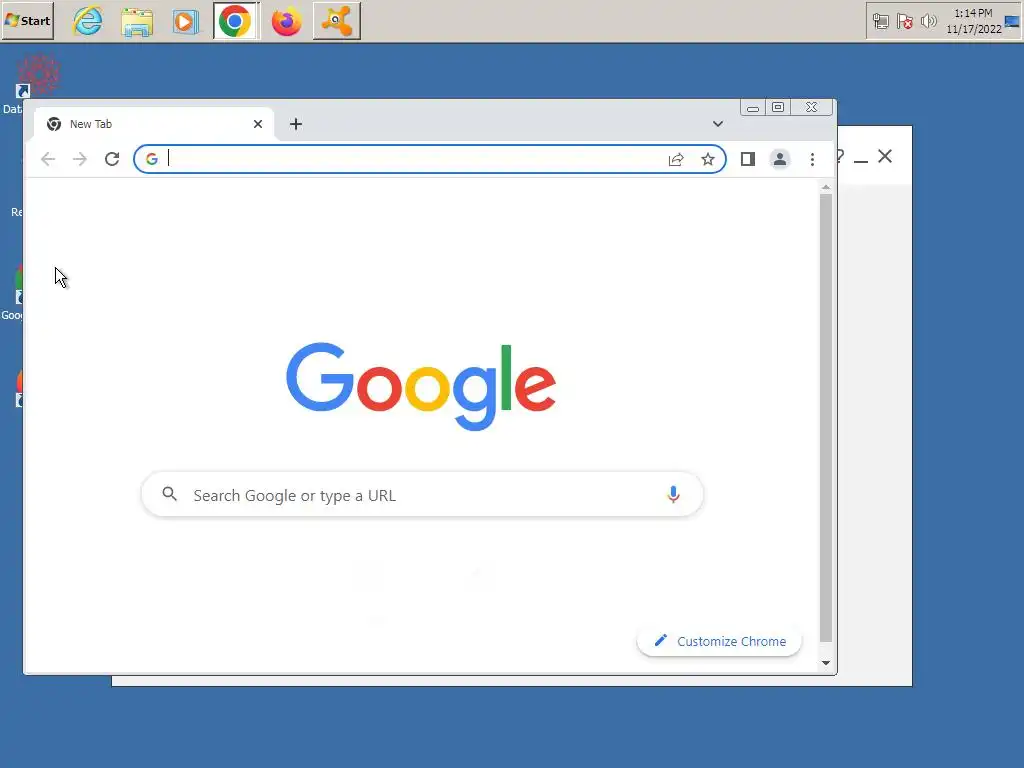Click Search Google or type a URL box
The width and height of the screenshot is (1024, 768).
(422, 495)
